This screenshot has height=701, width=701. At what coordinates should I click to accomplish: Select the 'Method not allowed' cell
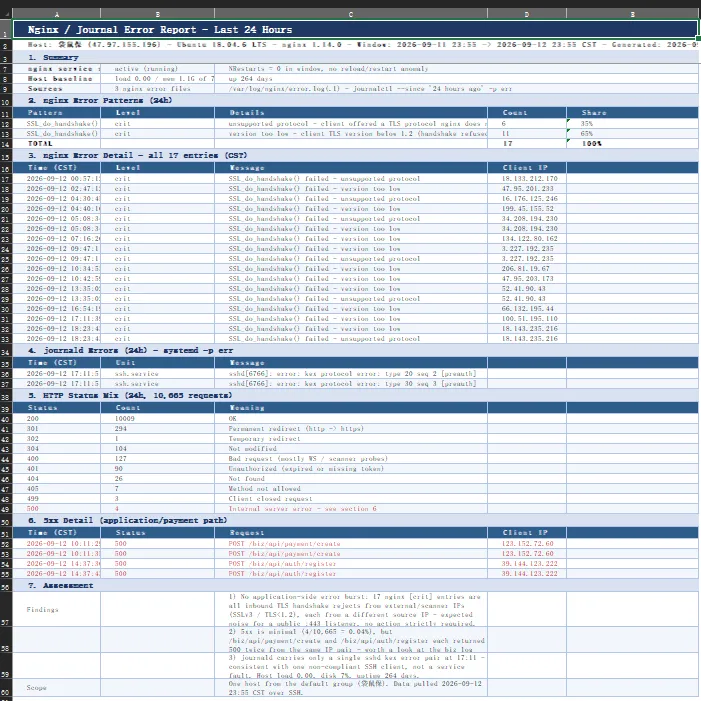click(351, 489)
